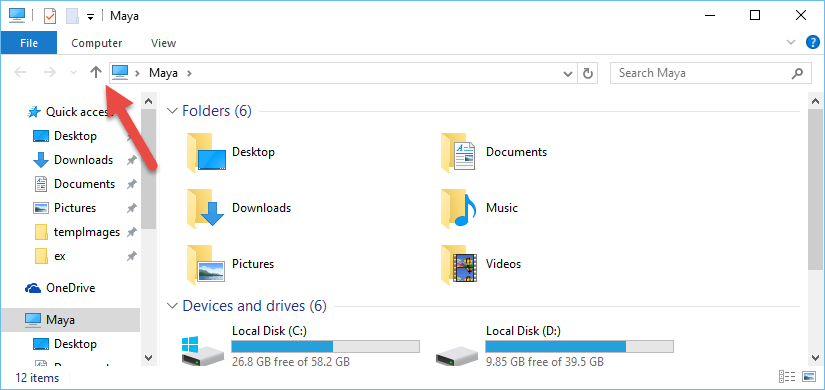The height and width of the screenshot is (390, 825).
Task: Click the search magnifier icon
Action: 797,73
